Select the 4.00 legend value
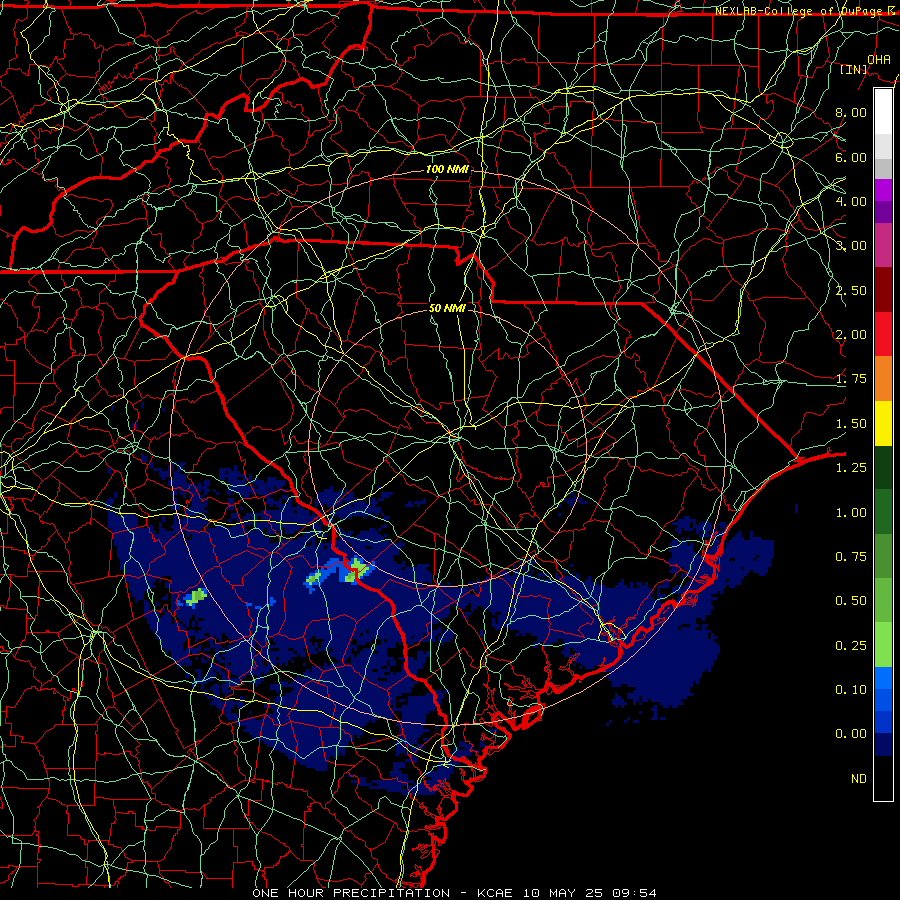Image resolution: width=900 pixels, height=900 pixels. coord(851,201)
